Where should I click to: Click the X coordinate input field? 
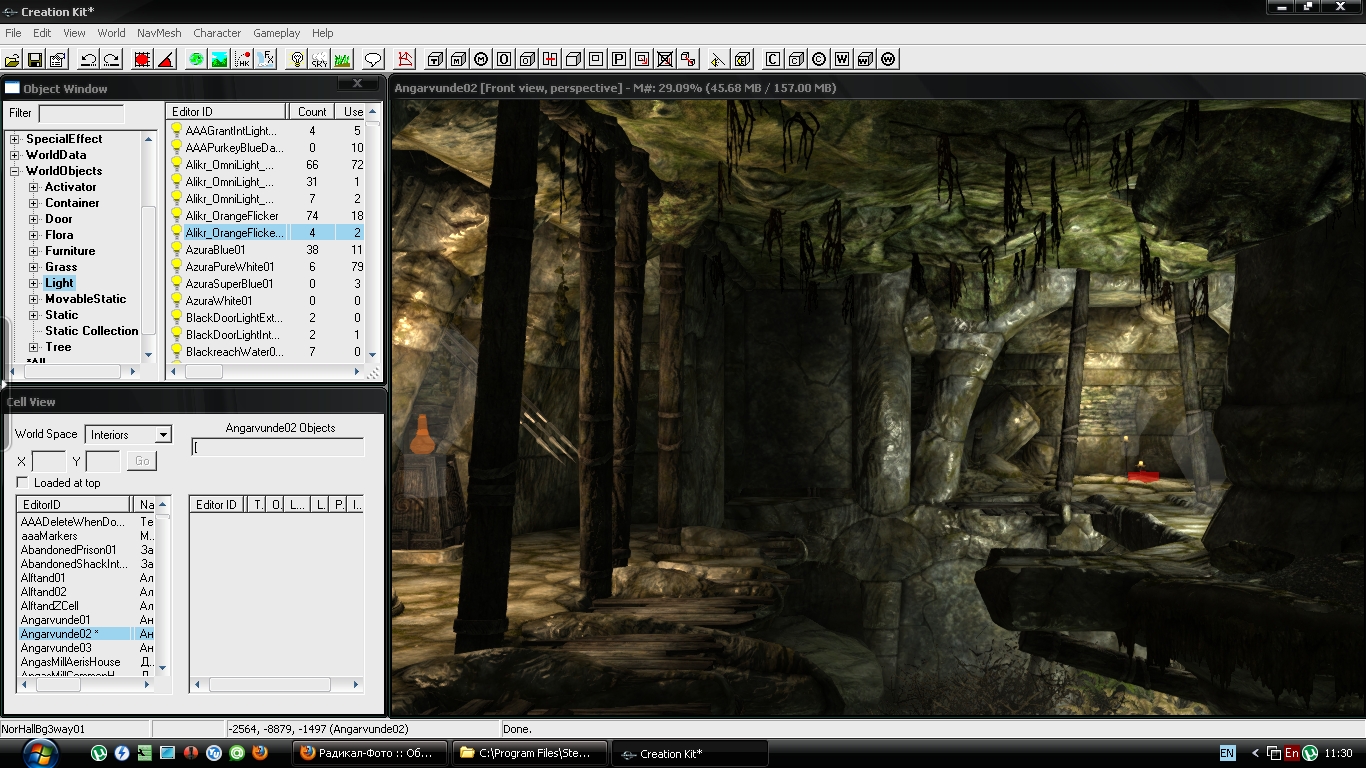tap(49, 461)
